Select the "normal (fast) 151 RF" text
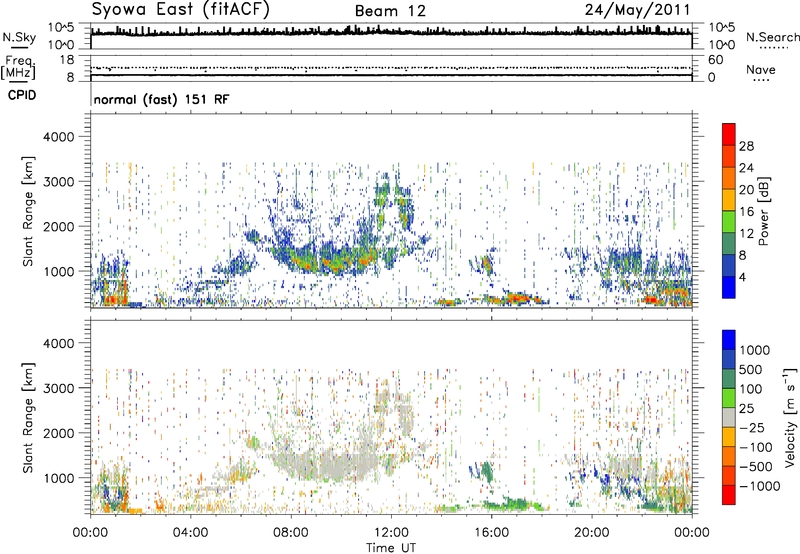 coord(161,99)
